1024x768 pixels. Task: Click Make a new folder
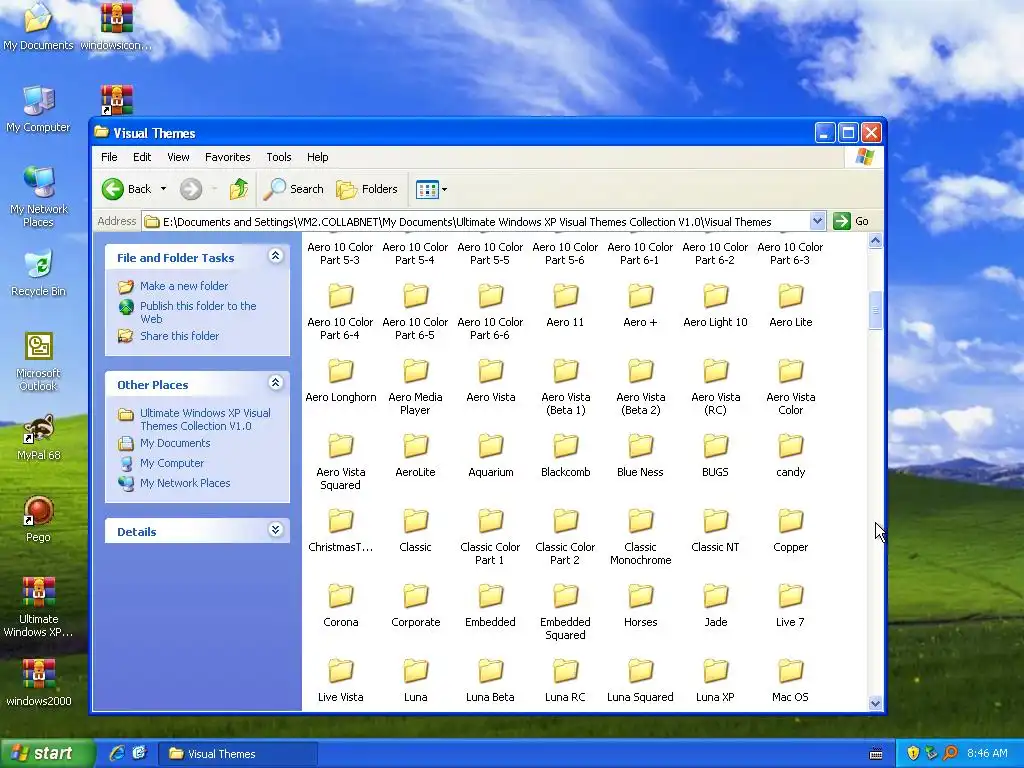(184, 286)
